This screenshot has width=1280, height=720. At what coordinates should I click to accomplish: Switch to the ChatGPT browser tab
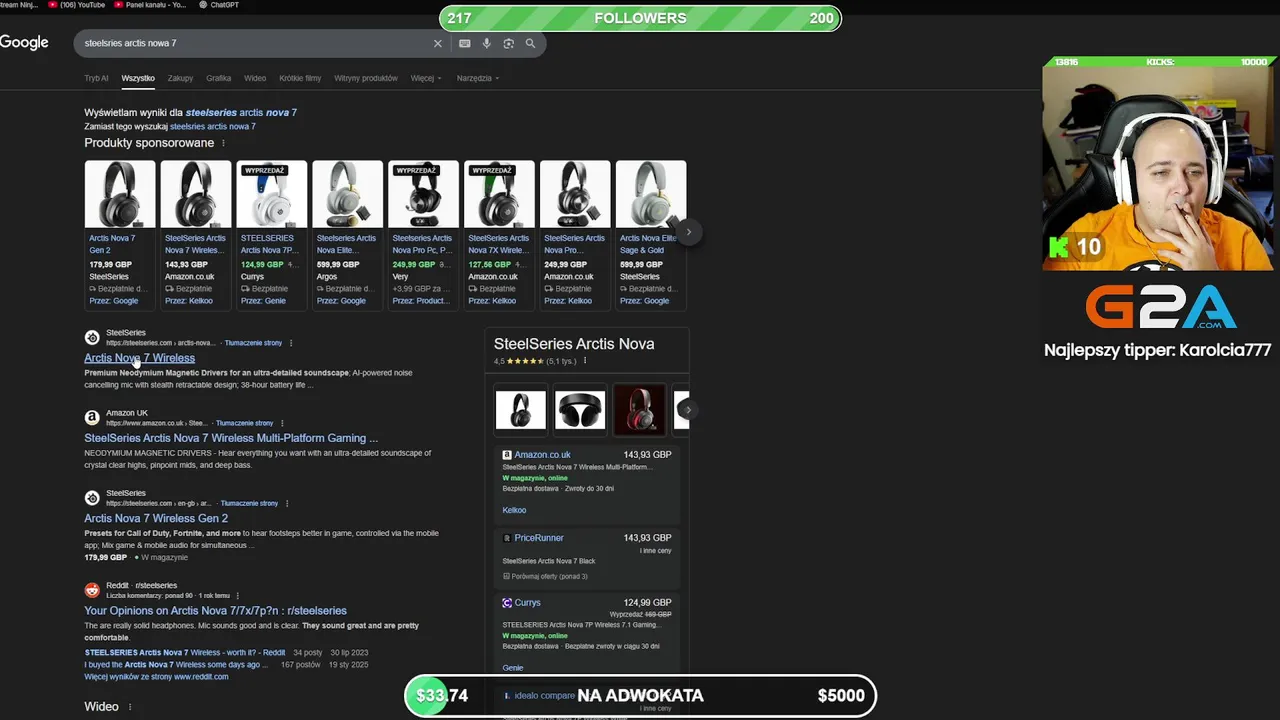click(x=219, y=5)
